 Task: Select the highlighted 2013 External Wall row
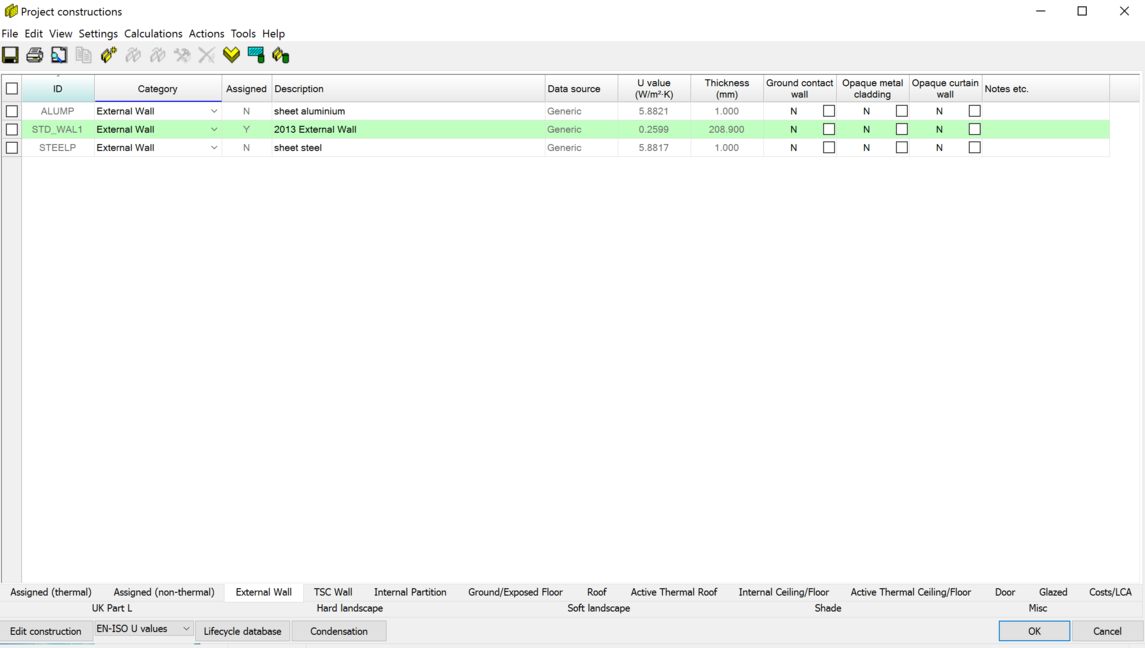400,129
